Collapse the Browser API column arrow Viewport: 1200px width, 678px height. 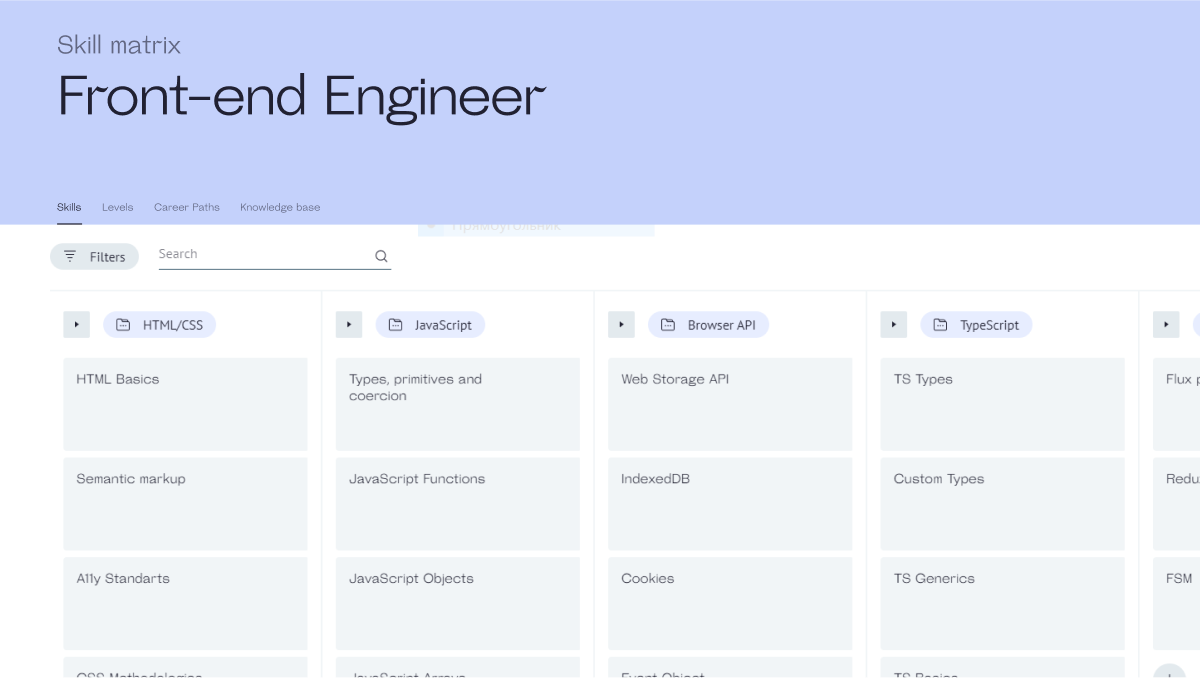pyautogui.click(x=621, y=324)
